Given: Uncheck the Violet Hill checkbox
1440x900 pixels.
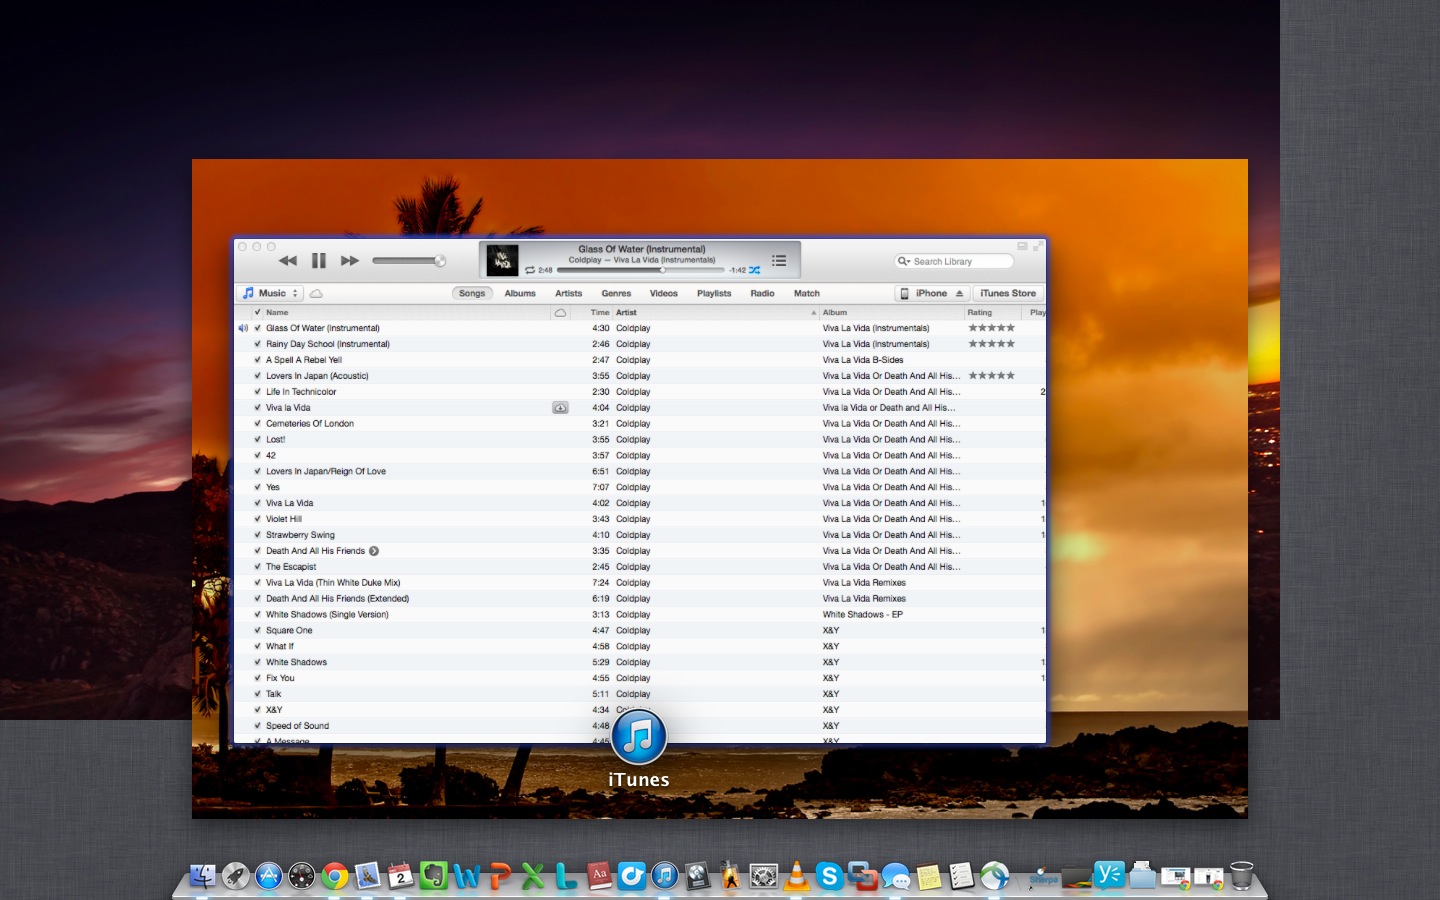Looking at the screenshot, I should [257, 519].
